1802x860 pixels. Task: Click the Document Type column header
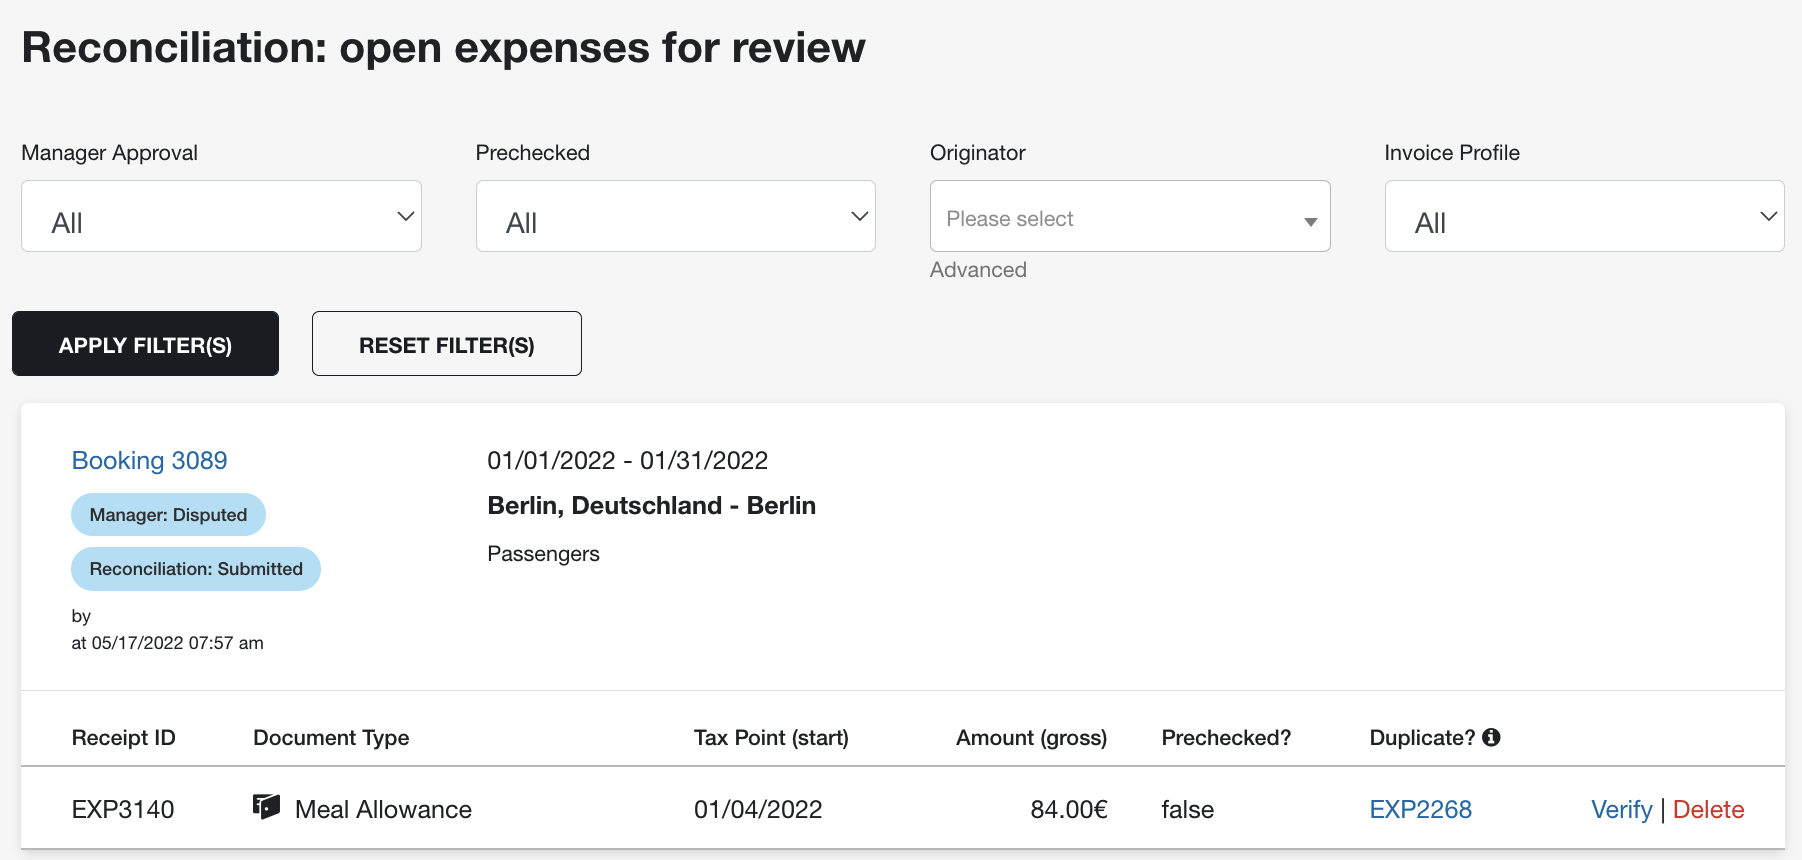(x=331, y=738)
